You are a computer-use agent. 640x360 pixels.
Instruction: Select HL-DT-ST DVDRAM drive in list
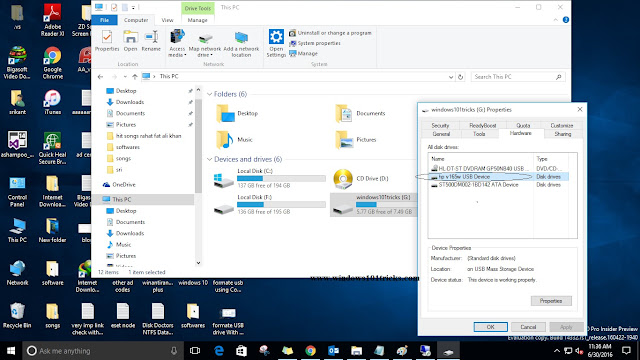pos(498,168)
